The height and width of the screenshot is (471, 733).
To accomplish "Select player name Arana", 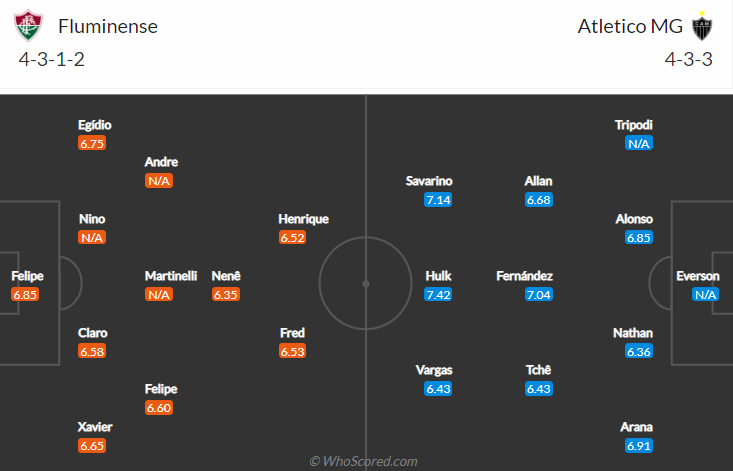I will point(636,427).
